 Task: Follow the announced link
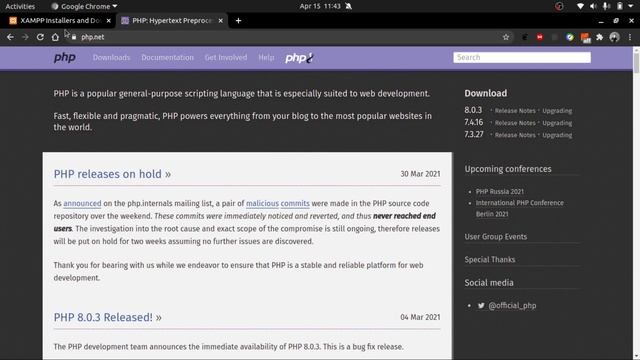(82, 203)
